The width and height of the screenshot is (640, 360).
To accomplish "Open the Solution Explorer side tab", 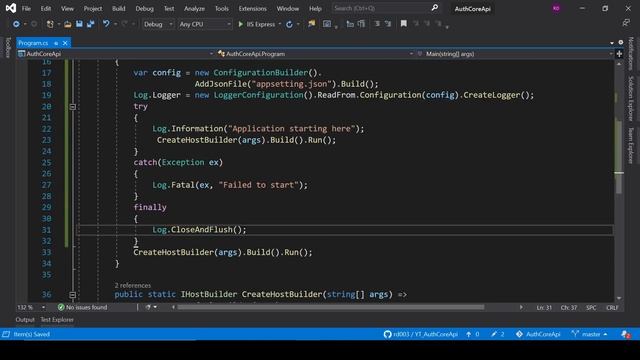I will coord(631,98).
